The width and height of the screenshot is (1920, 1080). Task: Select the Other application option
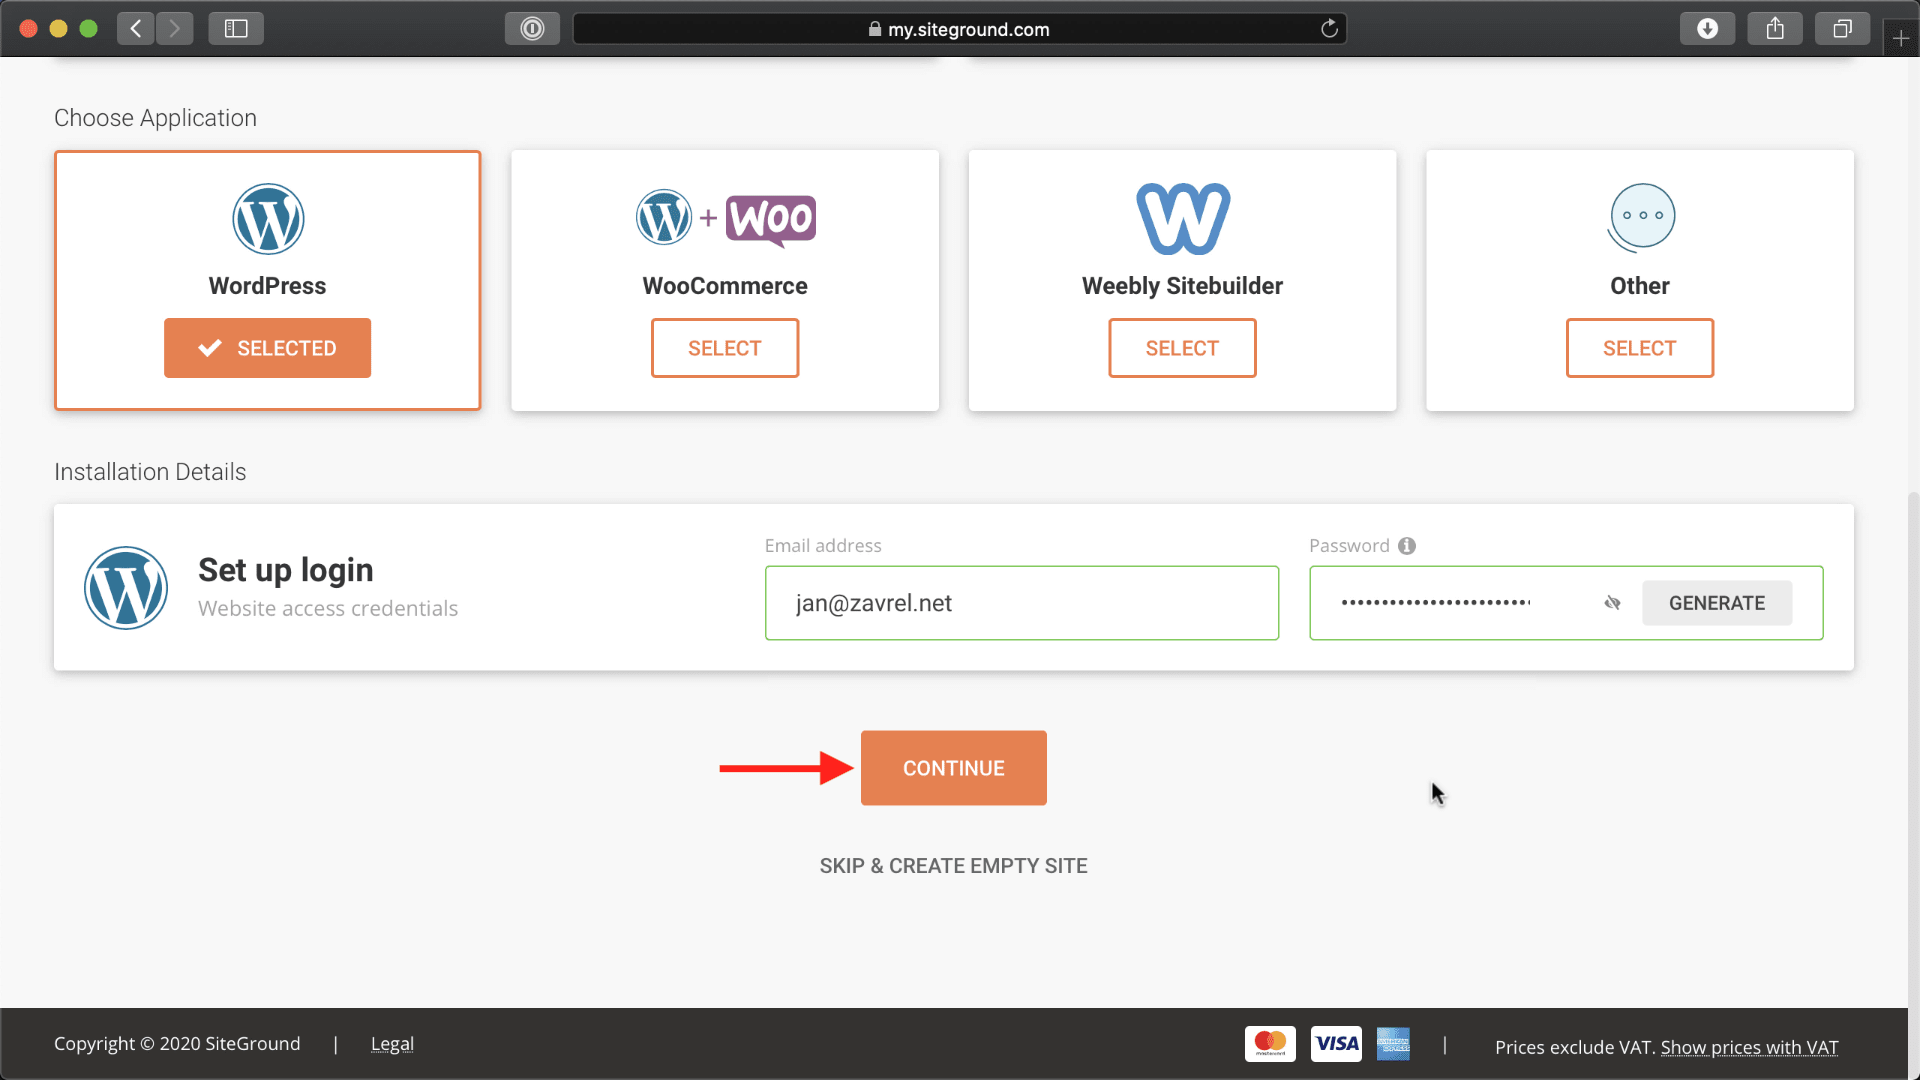tap(1640, 348)
